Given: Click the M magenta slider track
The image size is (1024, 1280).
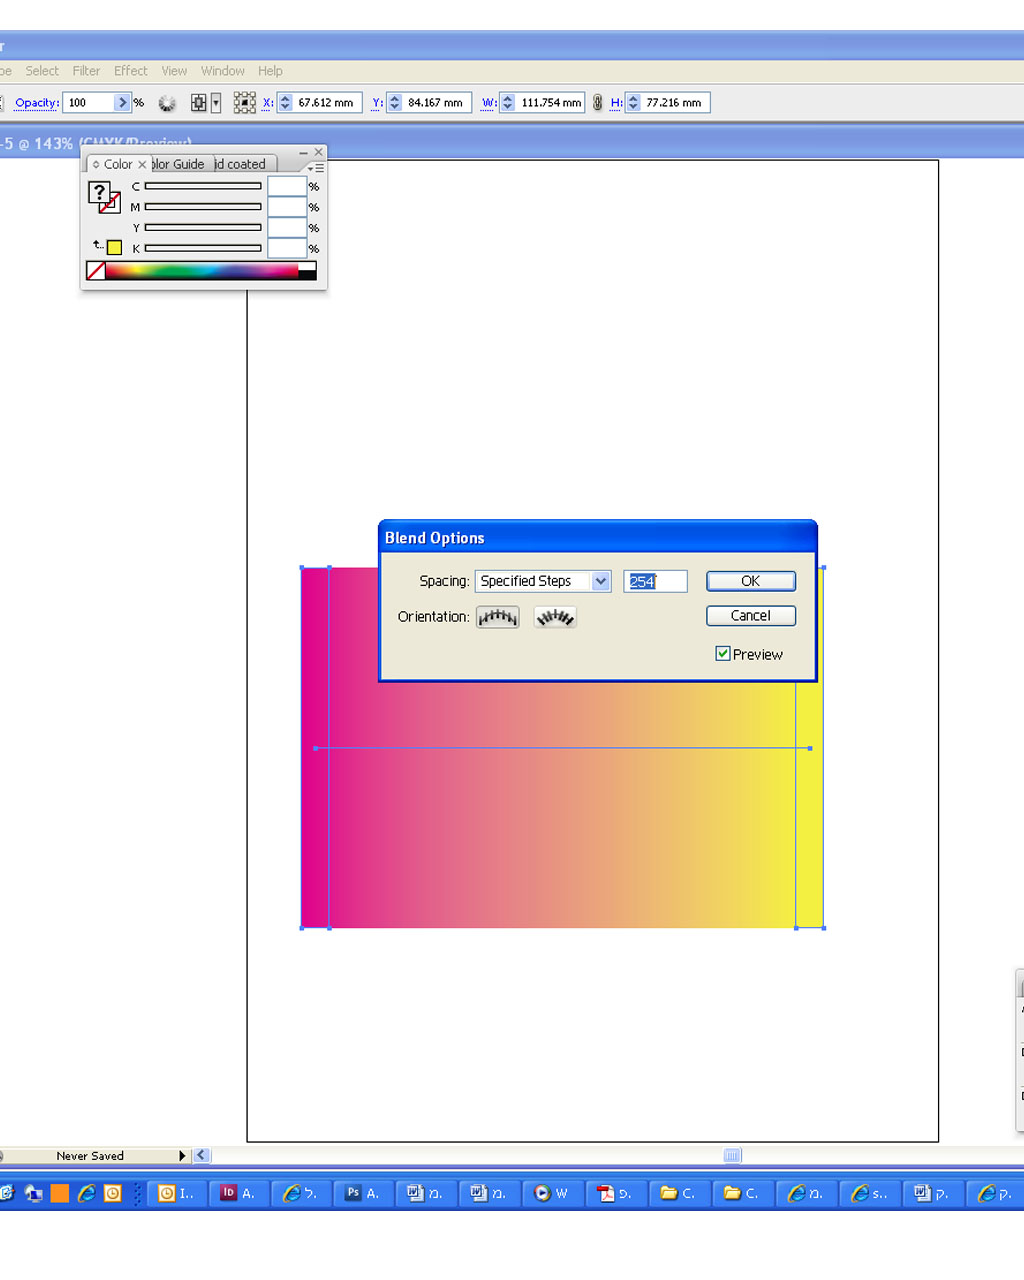Looking at the screenshot, I should click(x=203, y=207).
